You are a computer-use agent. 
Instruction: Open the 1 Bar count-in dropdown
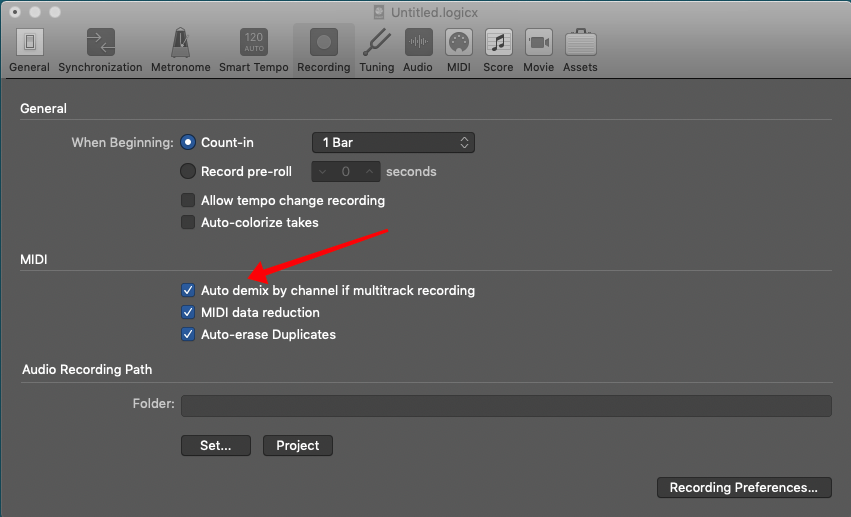click(393, 143)
